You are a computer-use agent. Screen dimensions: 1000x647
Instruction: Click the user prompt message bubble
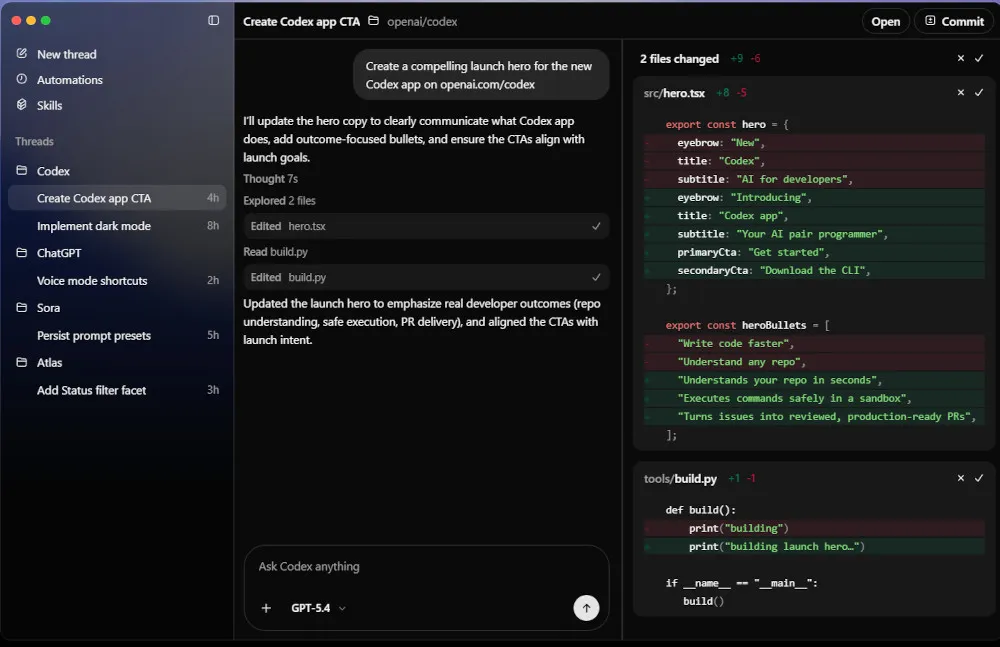tap(481, 75)
